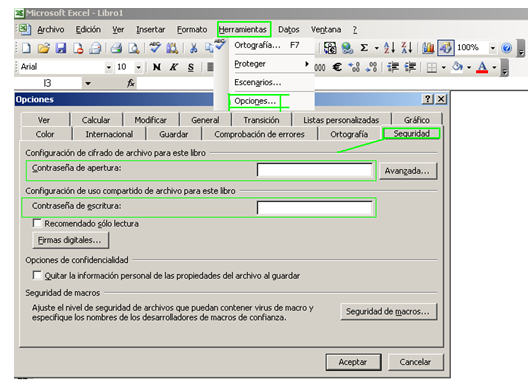Apply bold with the N icon
This screenshot has width=530, height=382.
click(x=156, y=67)
